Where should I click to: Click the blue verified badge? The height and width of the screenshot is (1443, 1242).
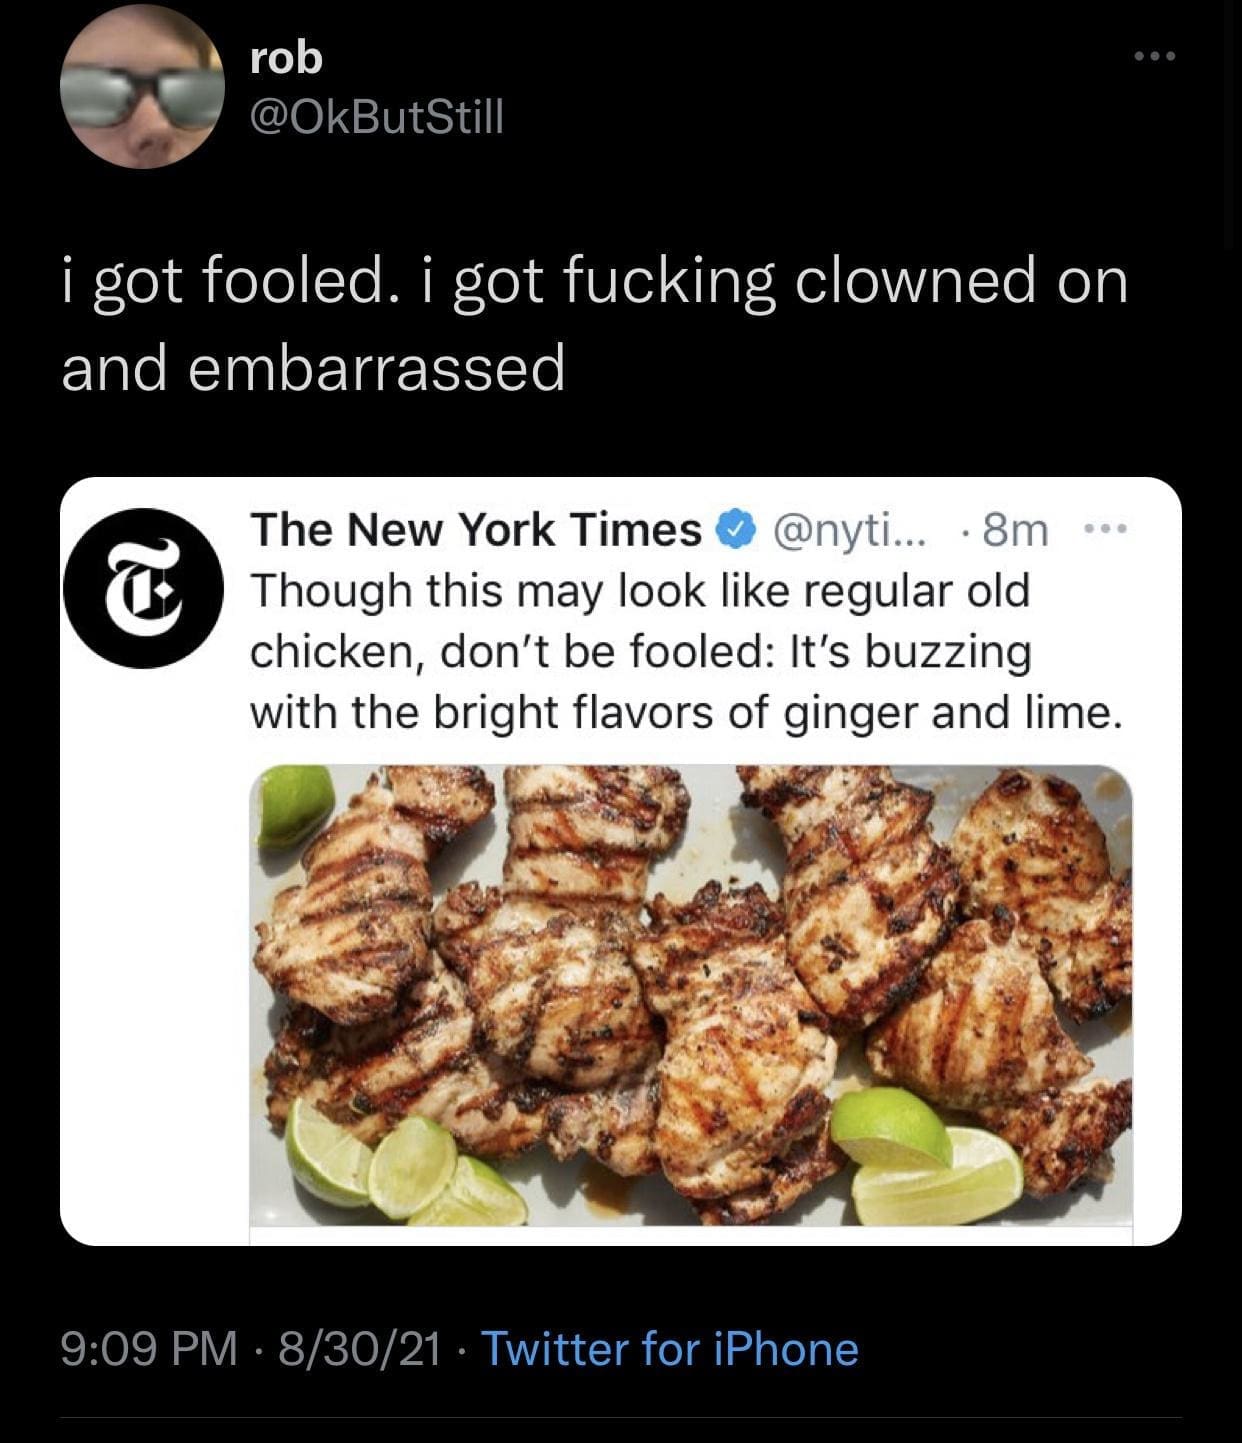pyautogui.click(x=735, y=530)
